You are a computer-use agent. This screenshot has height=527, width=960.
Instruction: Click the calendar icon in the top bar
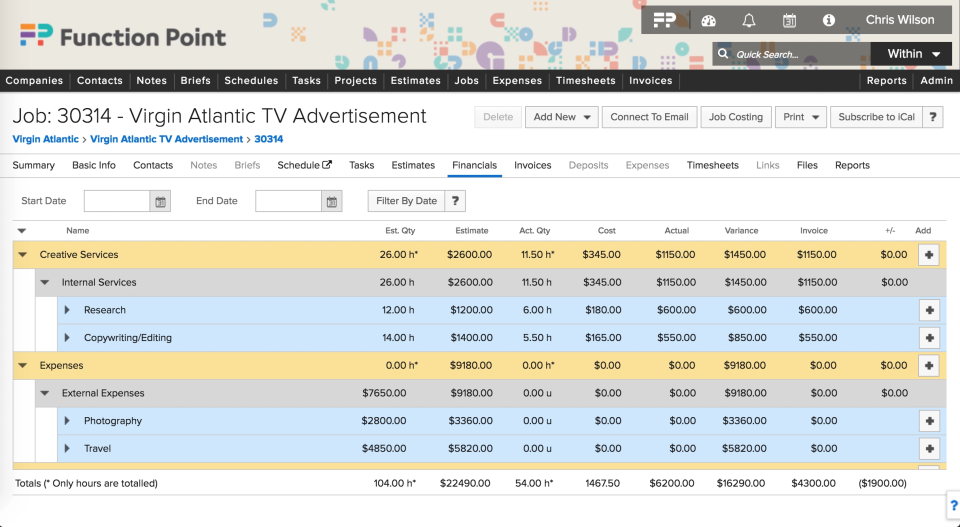point(789,20)
